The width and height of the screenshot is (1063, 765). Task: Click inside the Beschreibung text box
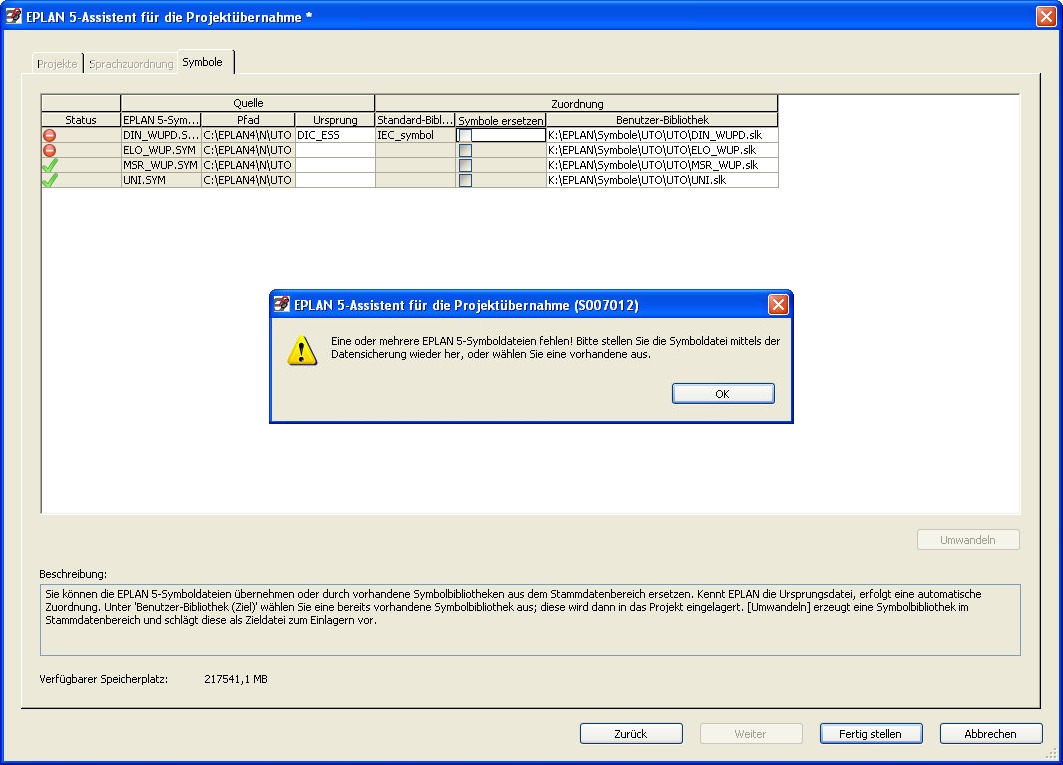pos(530,620)
